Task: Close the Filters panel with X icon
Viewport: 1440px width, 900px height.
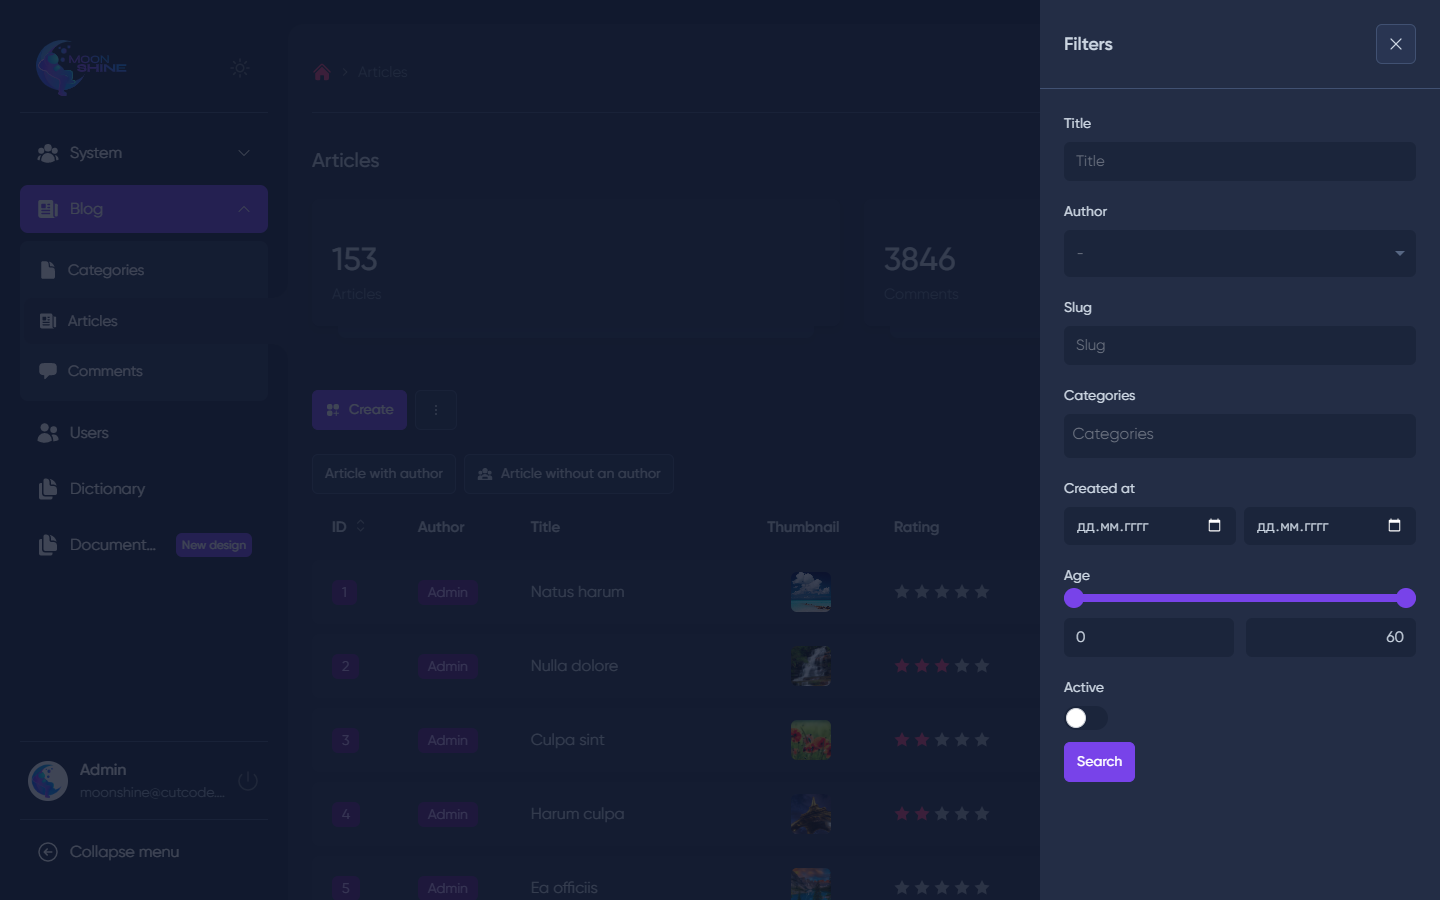Action: [1395, 44]
